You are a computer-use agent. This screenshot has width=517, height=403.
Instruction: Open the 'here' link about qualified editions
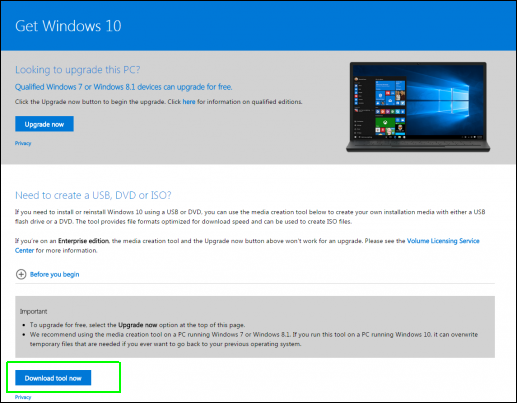click(x=189, y=102)
